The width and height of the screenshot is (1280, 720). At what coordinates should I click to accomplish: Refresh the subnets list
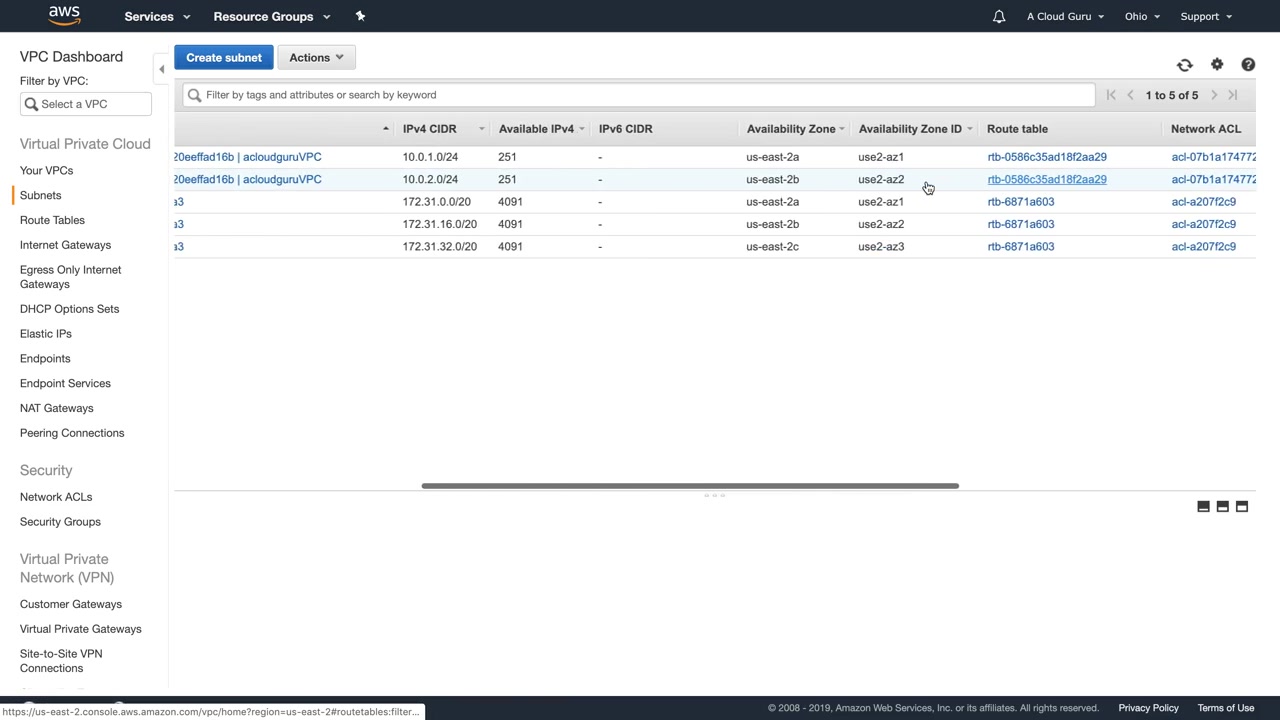pos(1185,65)
